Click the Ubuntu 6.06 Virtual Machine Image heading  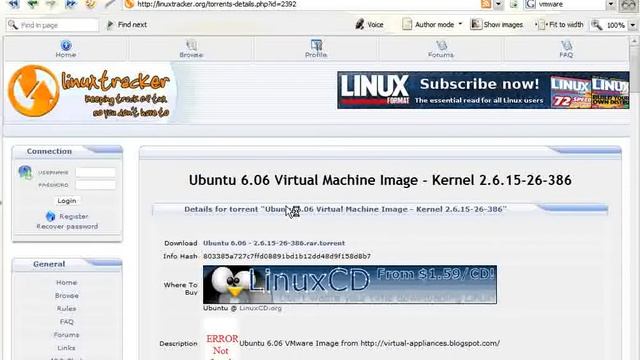pos(380,180)
